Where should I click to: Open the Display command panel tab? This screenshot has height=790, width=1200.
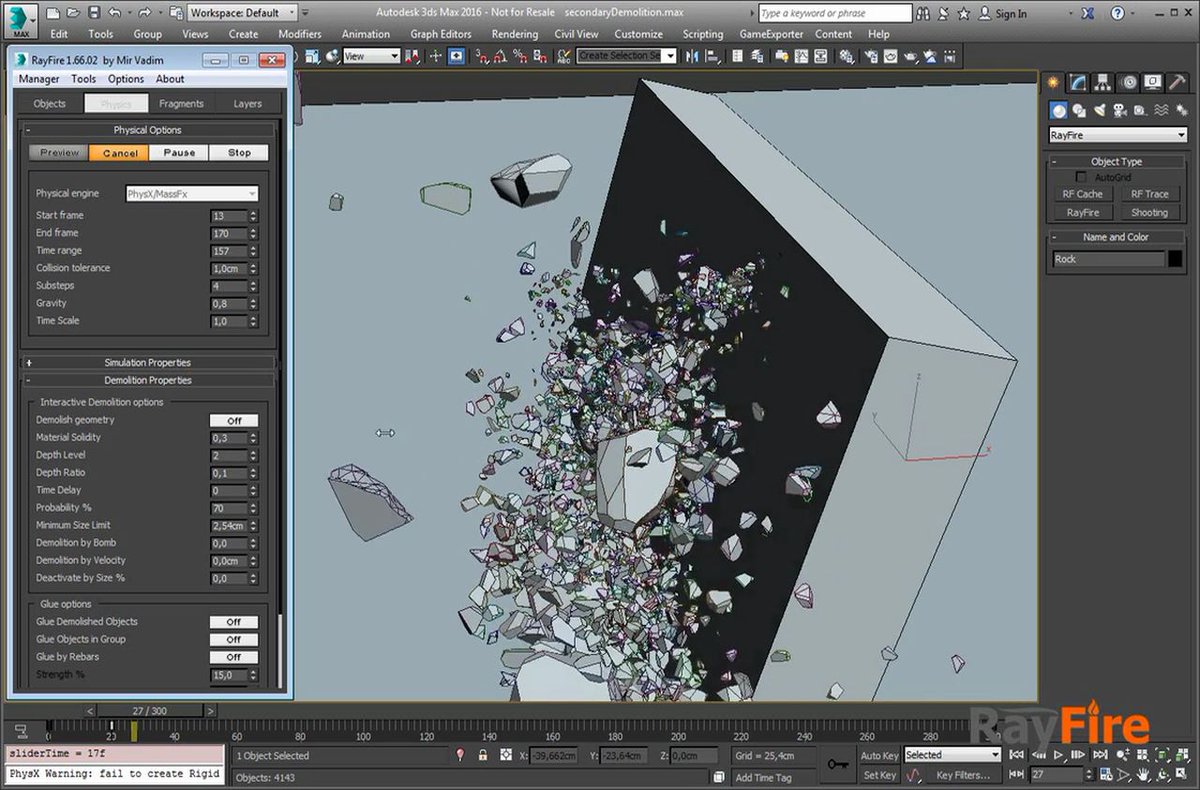tap(1153, 82)
